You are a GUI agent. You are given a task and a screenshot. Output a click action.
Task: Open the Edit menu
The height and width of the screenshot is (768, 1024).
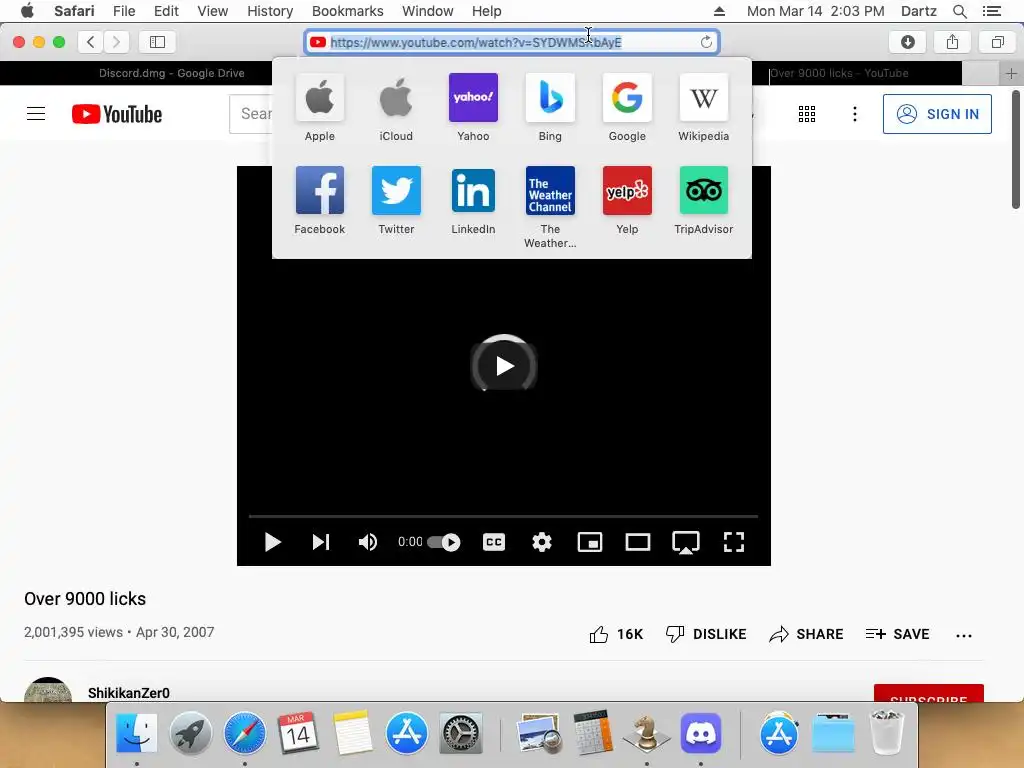(x=166, y=11)
